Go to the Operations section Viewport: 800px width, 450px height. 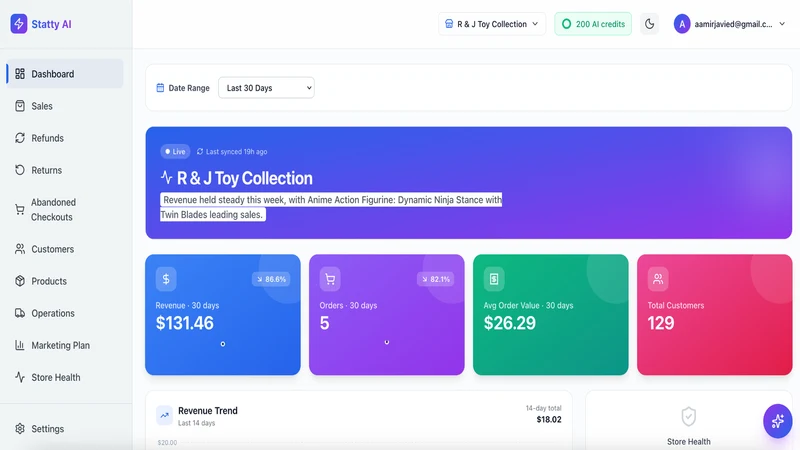(65, 313)
